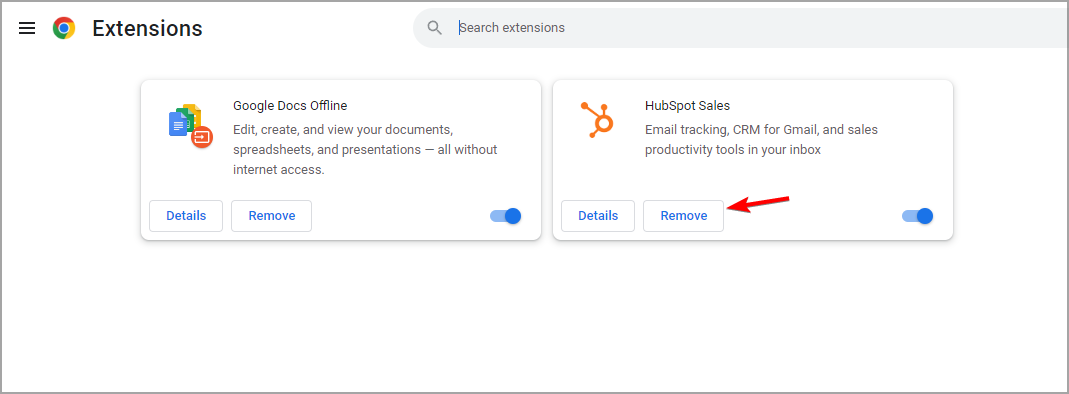Screen dimensions: 1069x394
Task: Click the Google Docs Offline icon
Action: pyautogui.click(x=190, y=126)
